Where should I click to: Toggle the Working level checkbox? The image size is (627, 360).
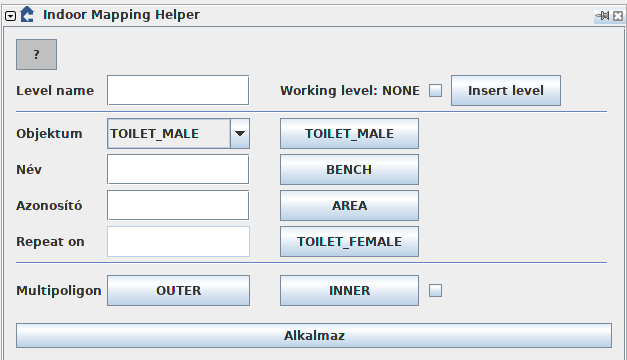(435, 90)
